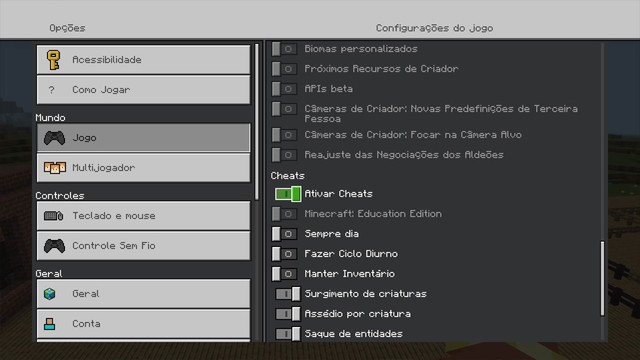640x360 pixels.
Task: Toggle Próximos Recursos de Criador
Action: (284, 69)
